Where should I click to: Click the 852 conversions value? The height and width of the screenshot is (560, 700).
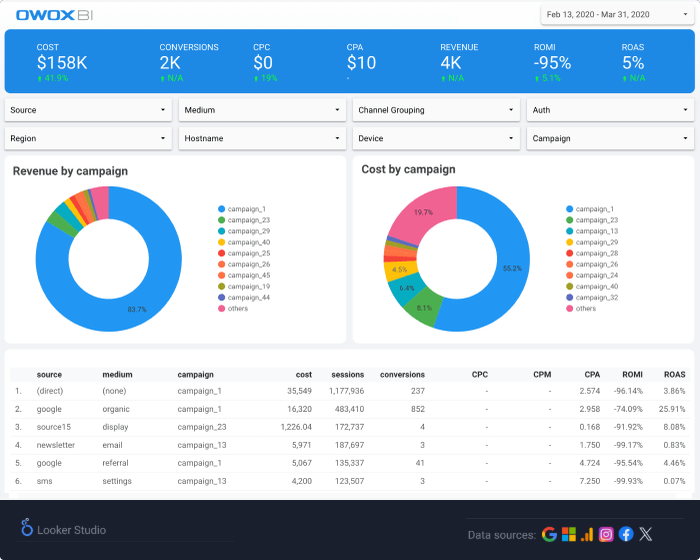(418, 410)
